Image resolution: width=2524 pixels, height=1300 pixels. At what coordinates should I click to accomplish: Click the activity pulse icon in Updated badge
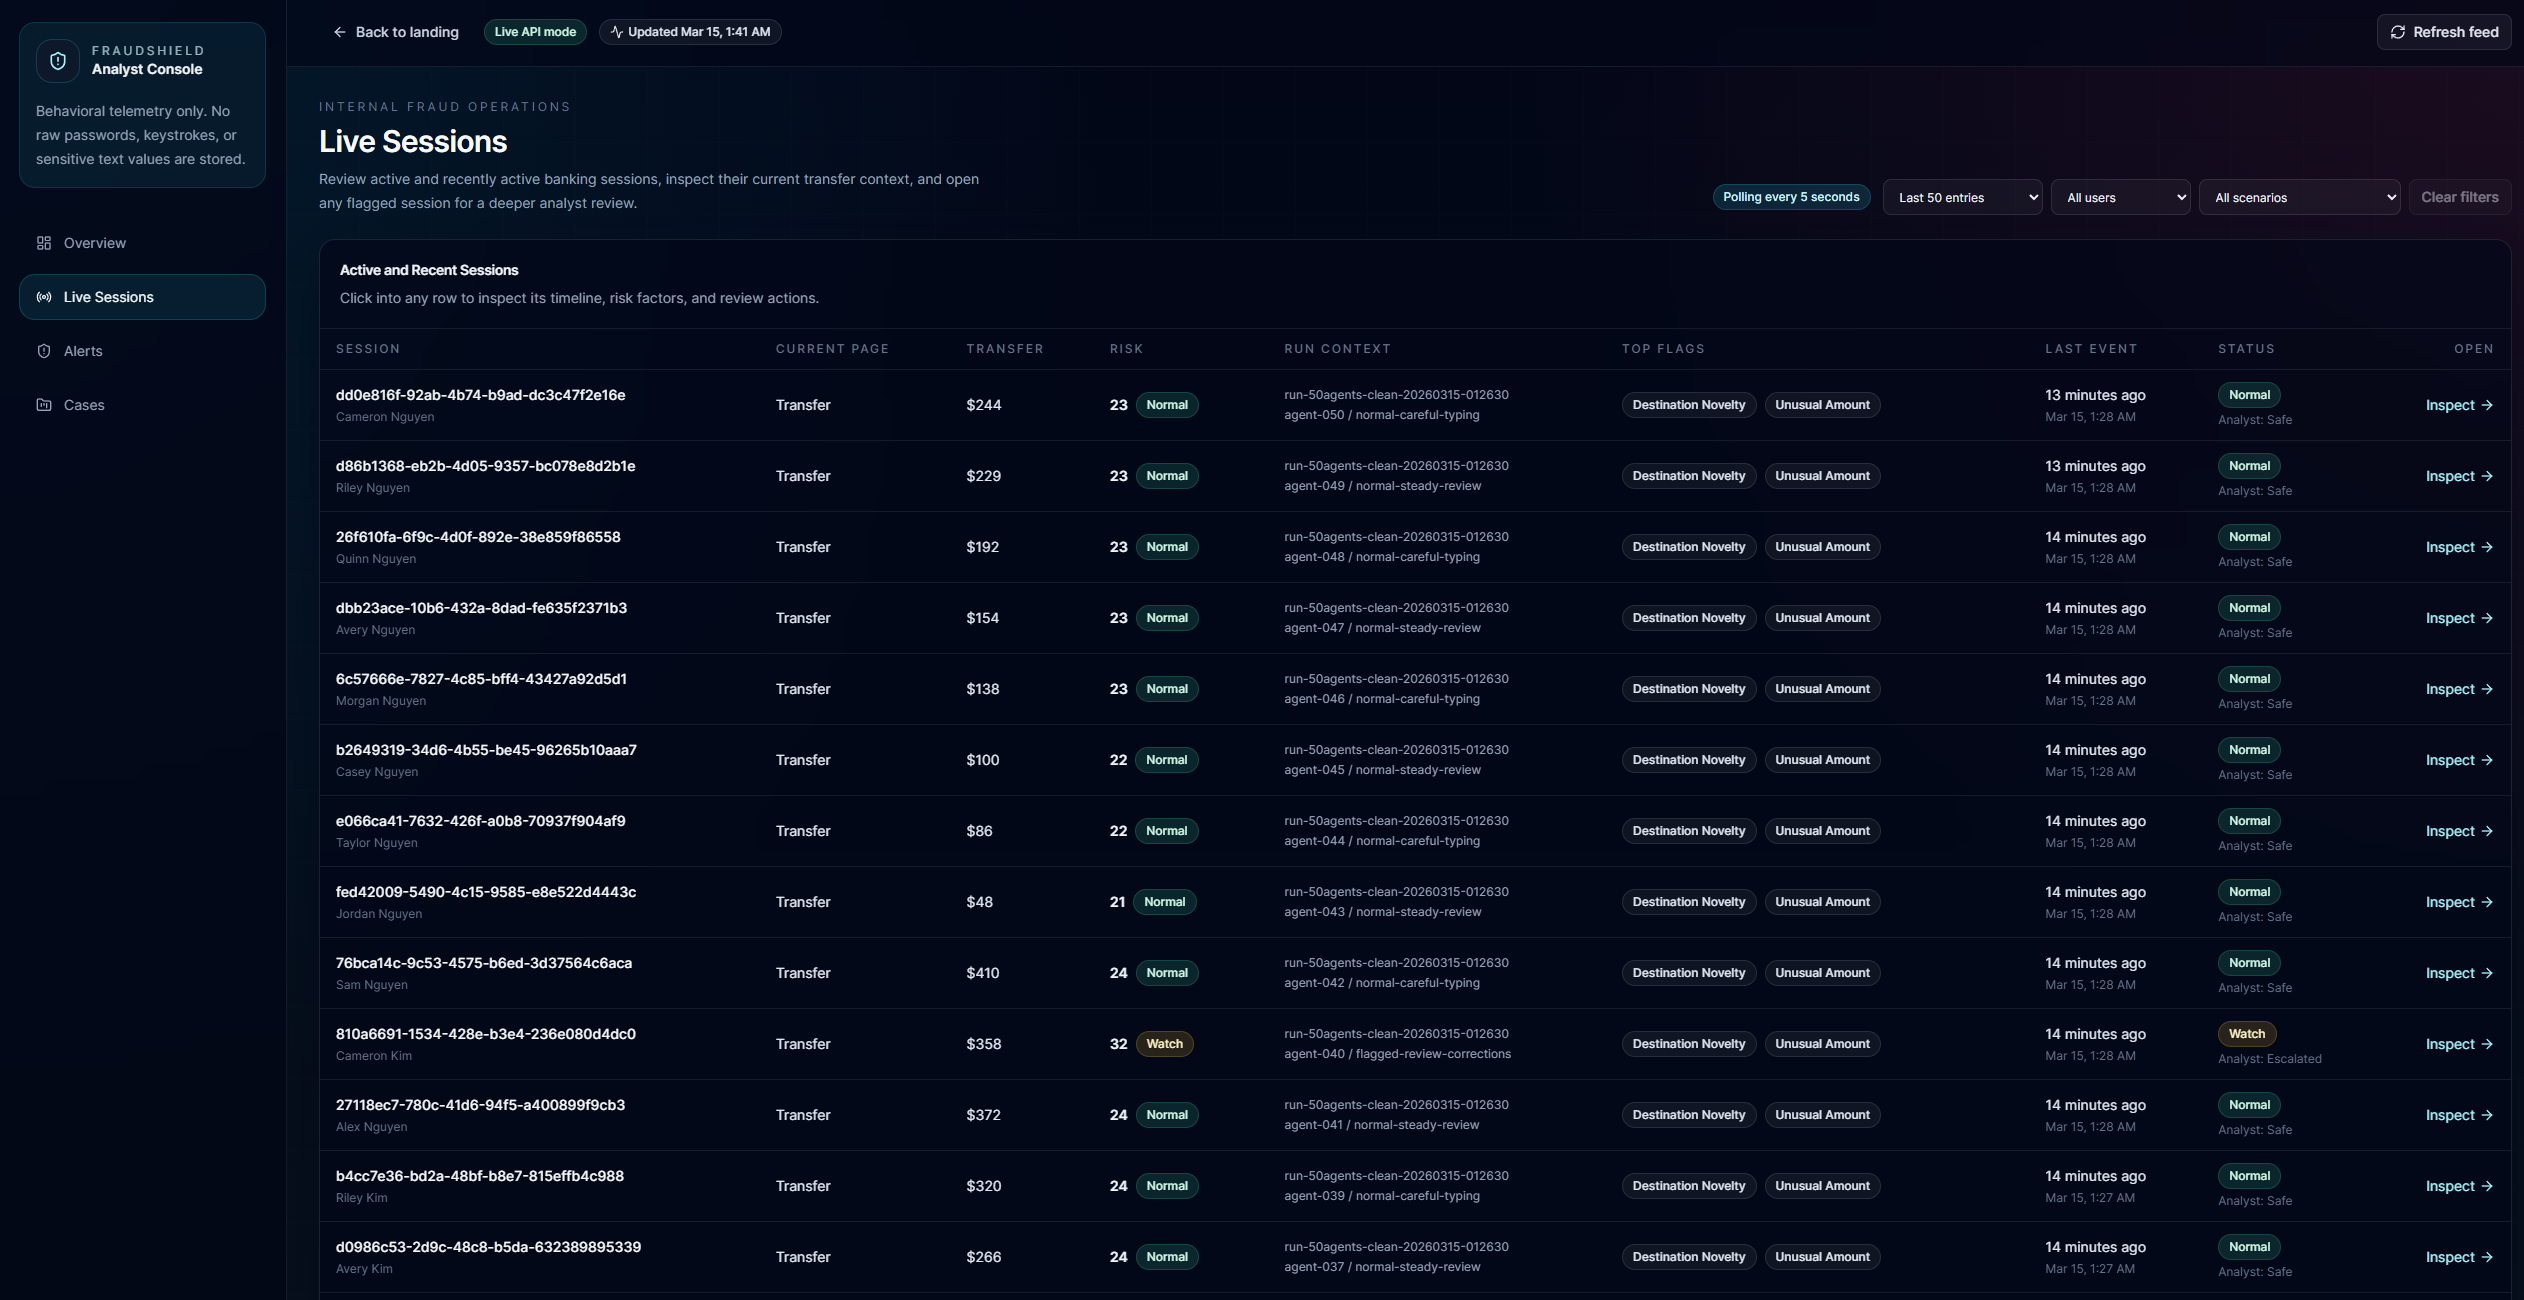click(x=617, y=32)
